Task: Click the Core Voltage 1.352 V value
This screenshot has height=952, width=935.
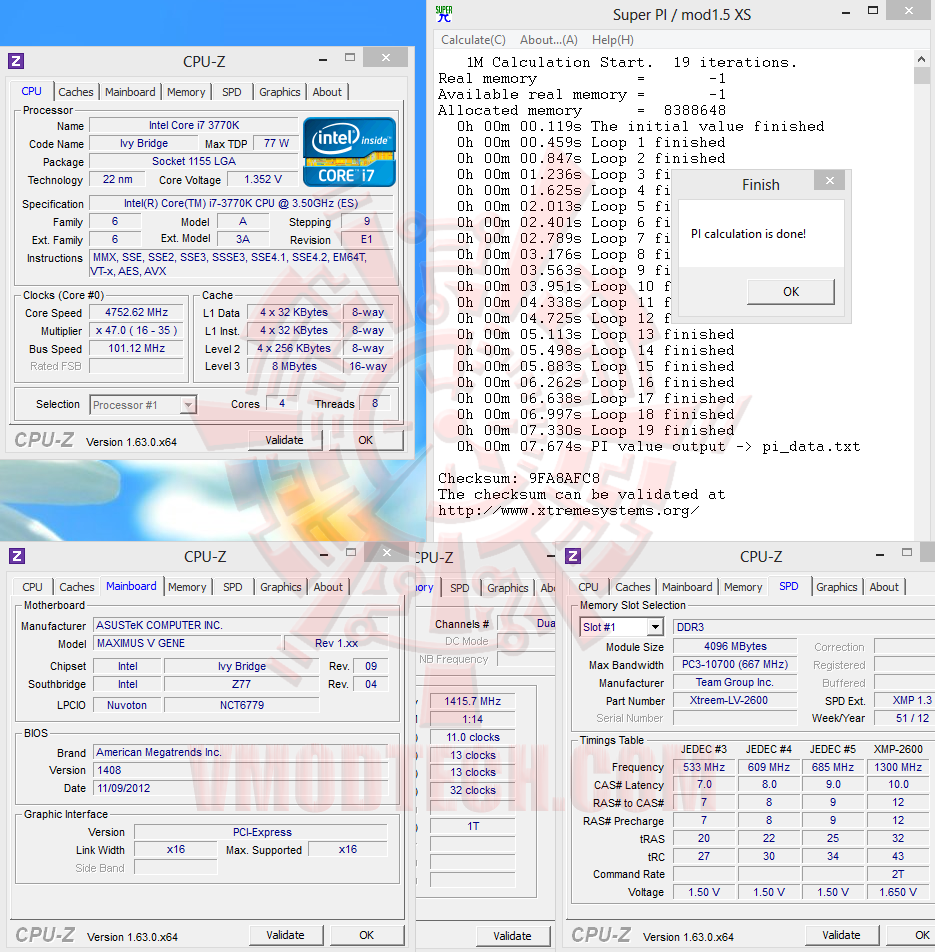Action: (263, 179)
